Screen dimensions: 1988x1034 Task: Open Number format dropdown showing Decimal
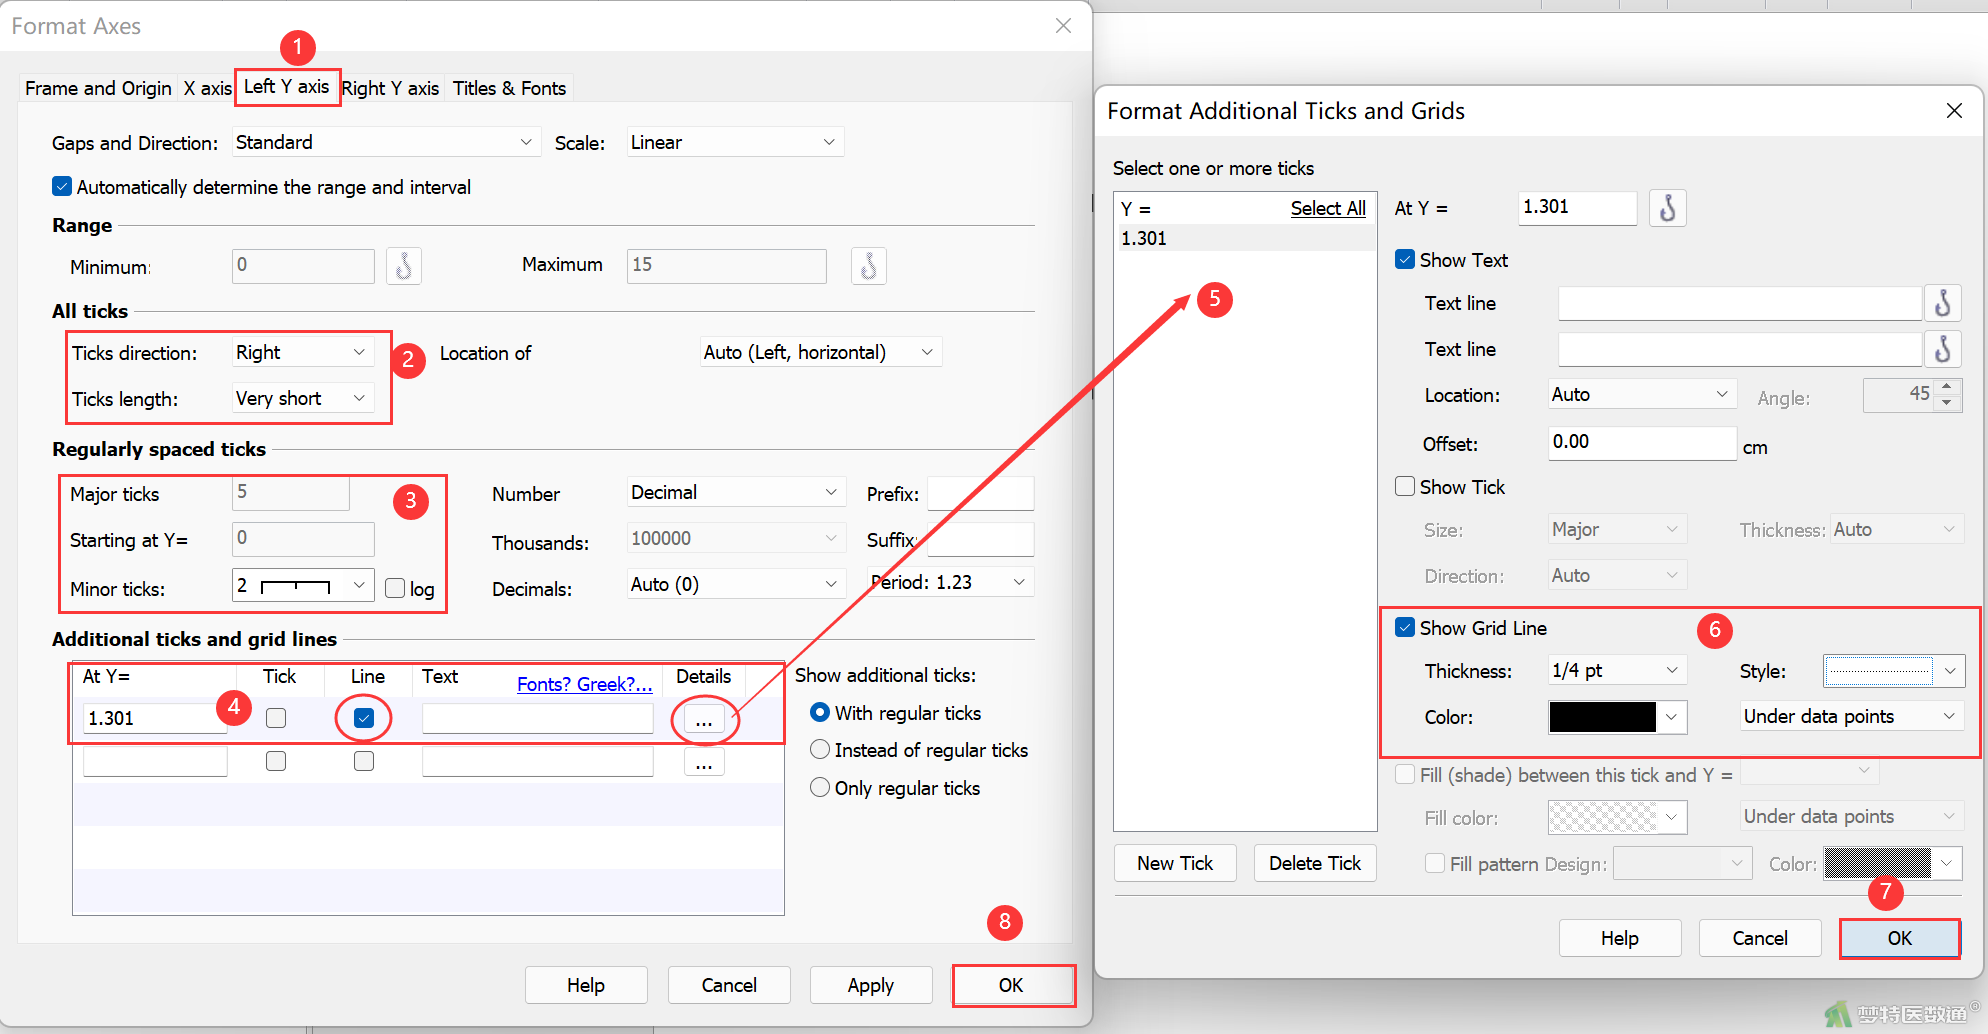(735, 492)
